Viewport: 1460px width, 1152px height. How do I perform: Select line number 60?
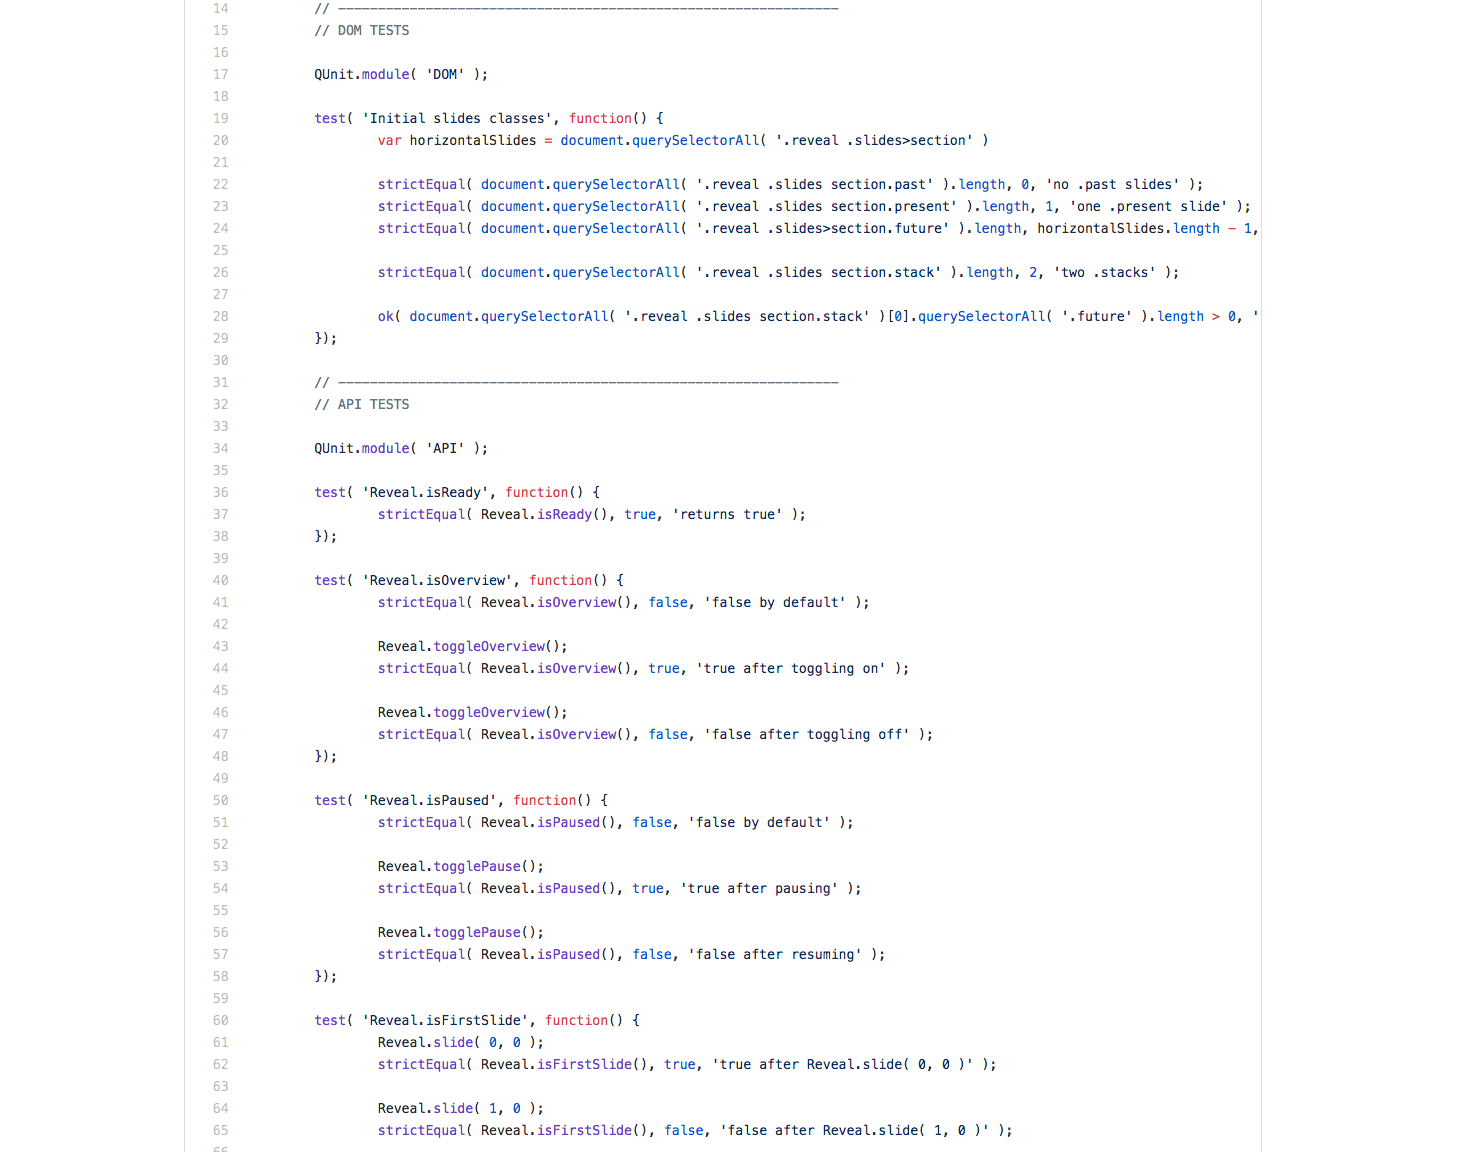(220, 1020)
